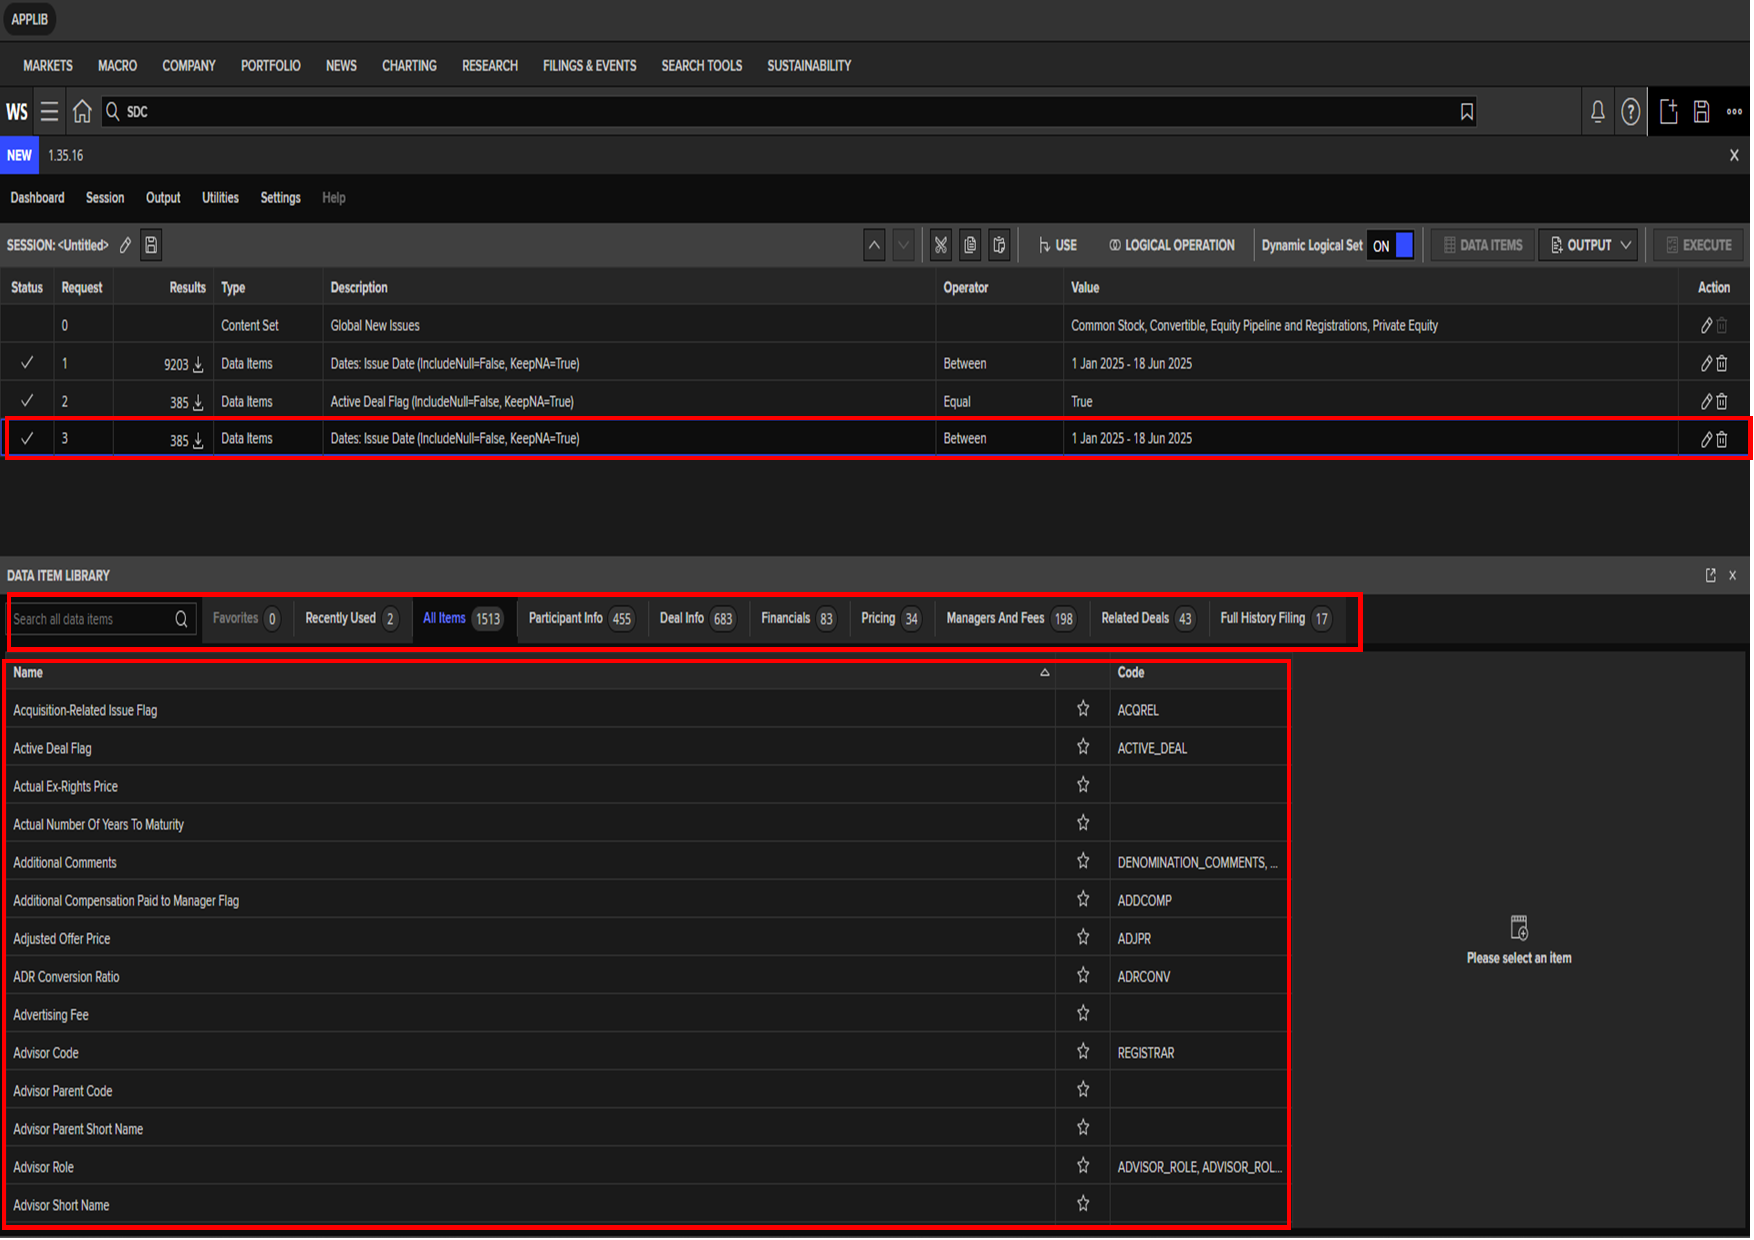Switch to the Deal Info tab
The height and width of the screenshot is (1240, 1754).
pyautogui.click(x=697, y=619)
